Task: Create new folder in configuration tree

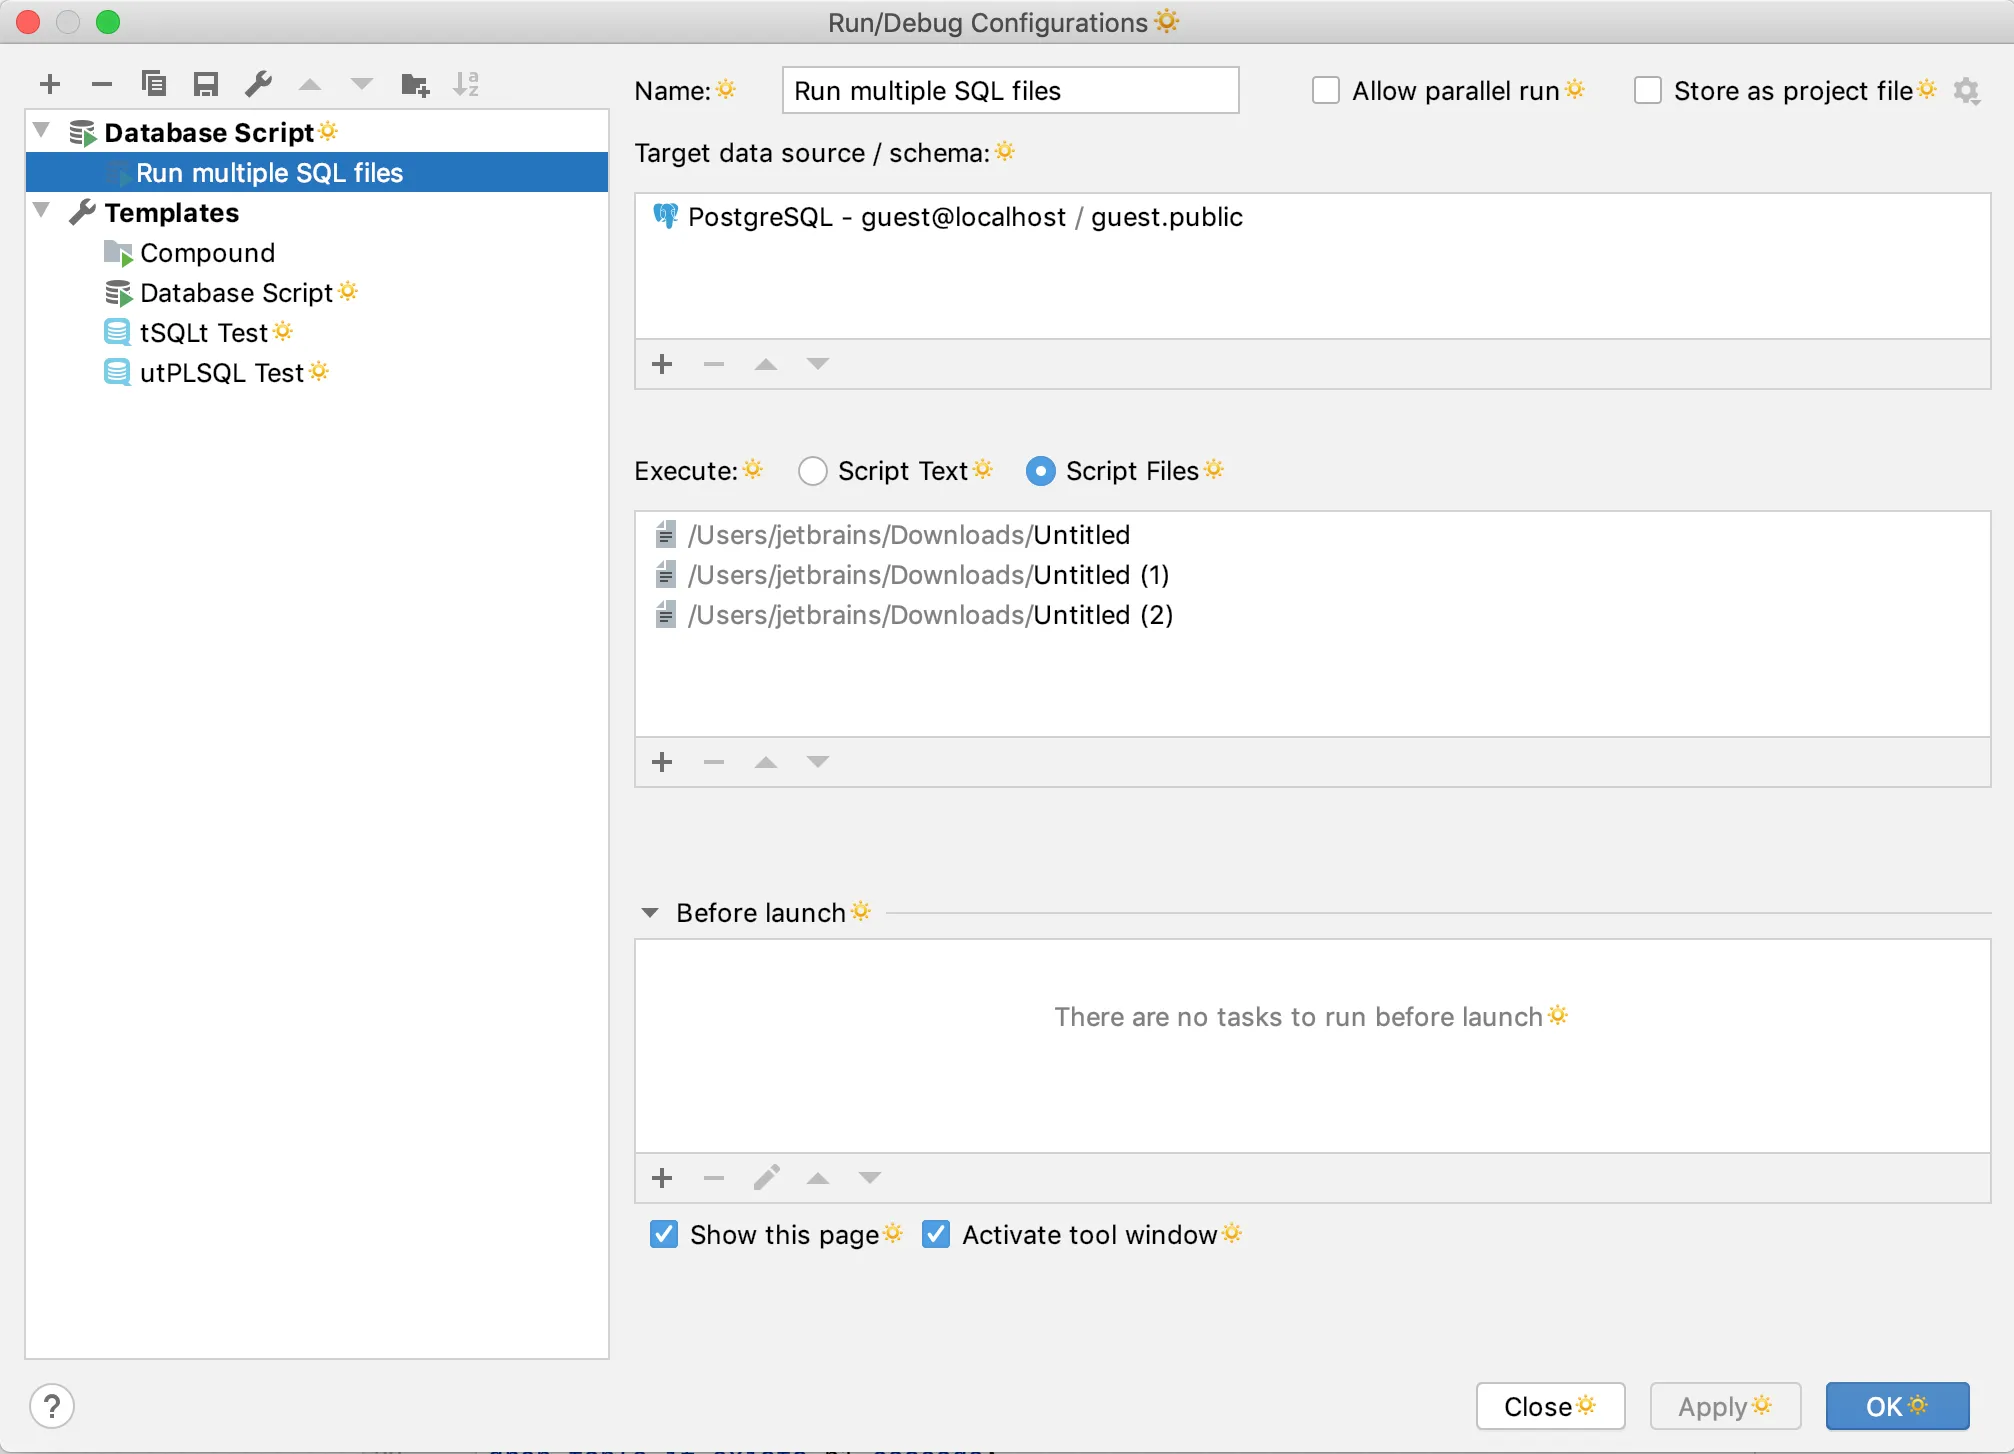Action: [414, 85]
